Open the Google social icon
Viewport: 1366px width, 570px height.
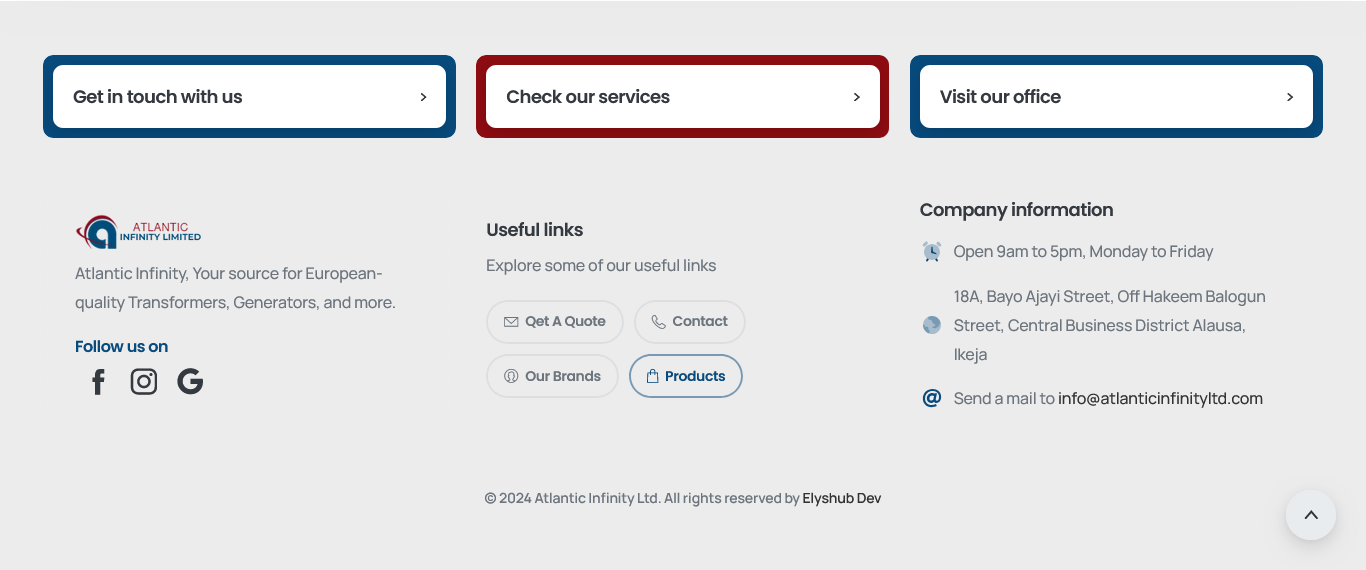190,382
